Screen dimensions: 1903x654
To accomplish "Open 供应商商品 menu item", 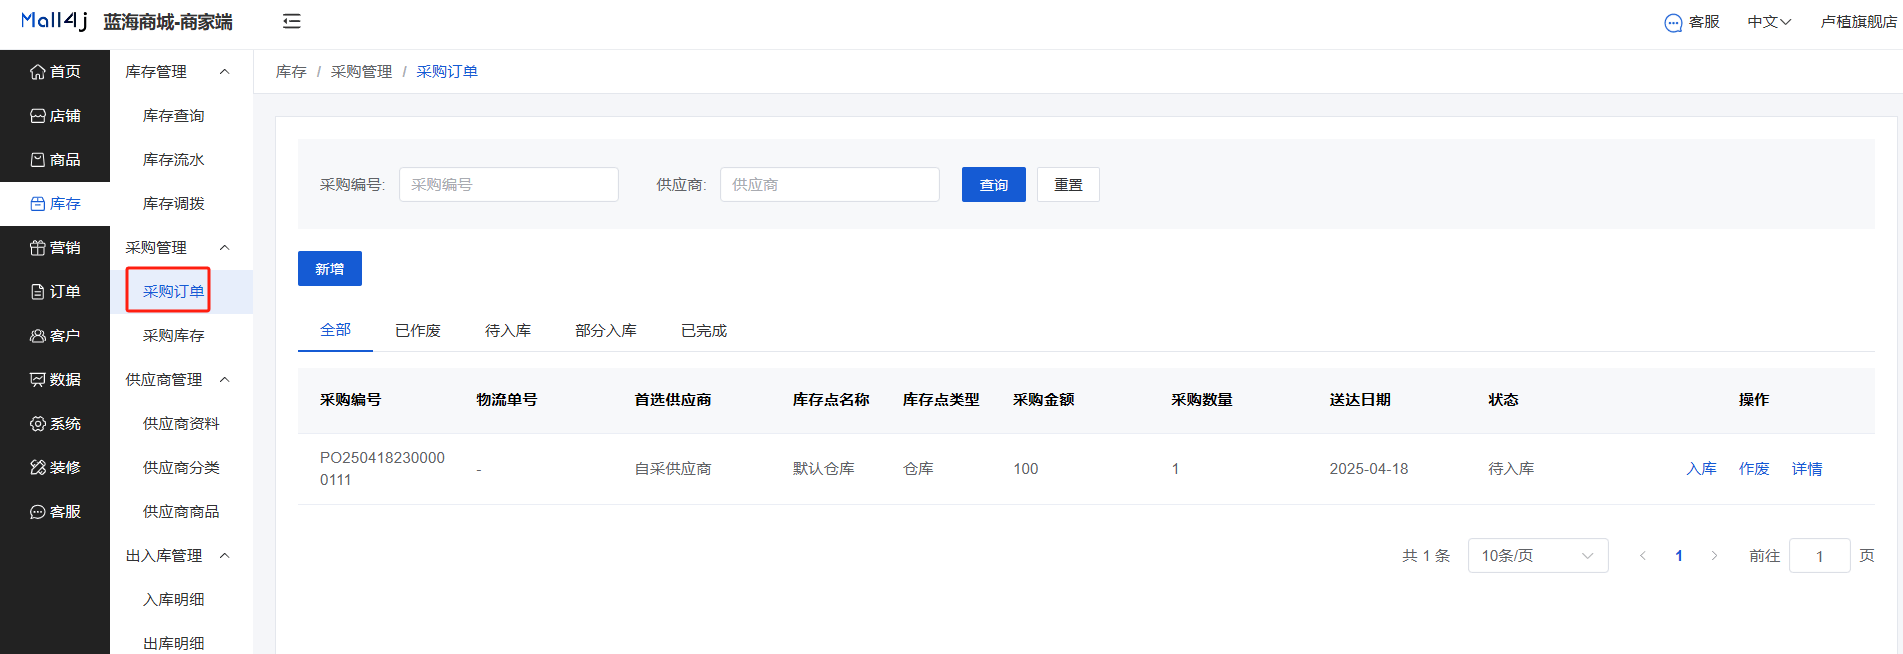I will 181,512.
